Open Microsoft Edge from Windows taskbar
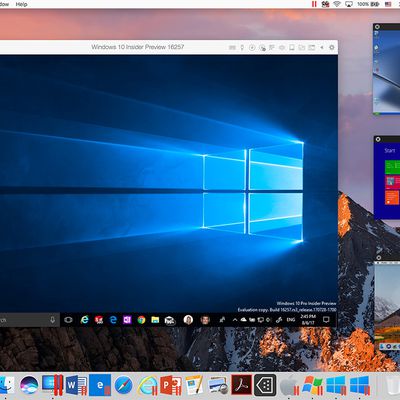This screenshot has width=400, height=400. 113,320
